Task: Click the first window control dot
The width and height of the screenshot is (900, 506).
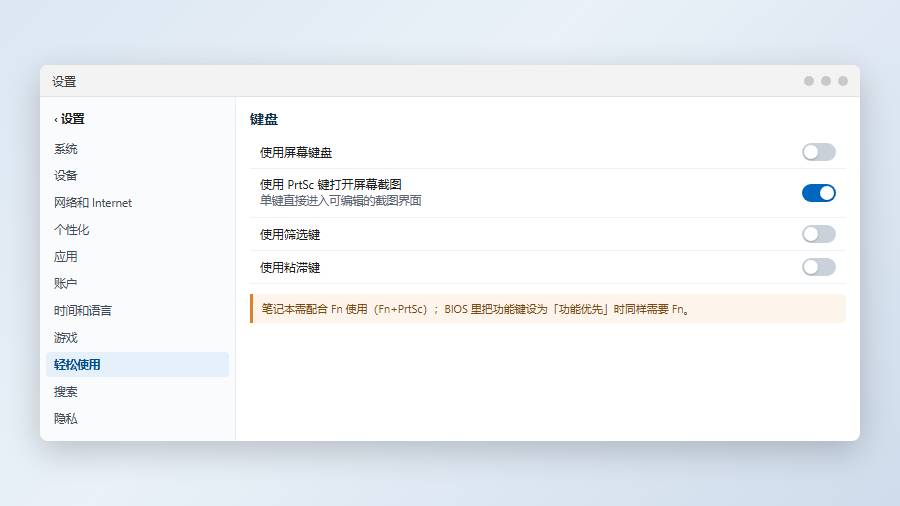Action: click(x=809, y=81)
